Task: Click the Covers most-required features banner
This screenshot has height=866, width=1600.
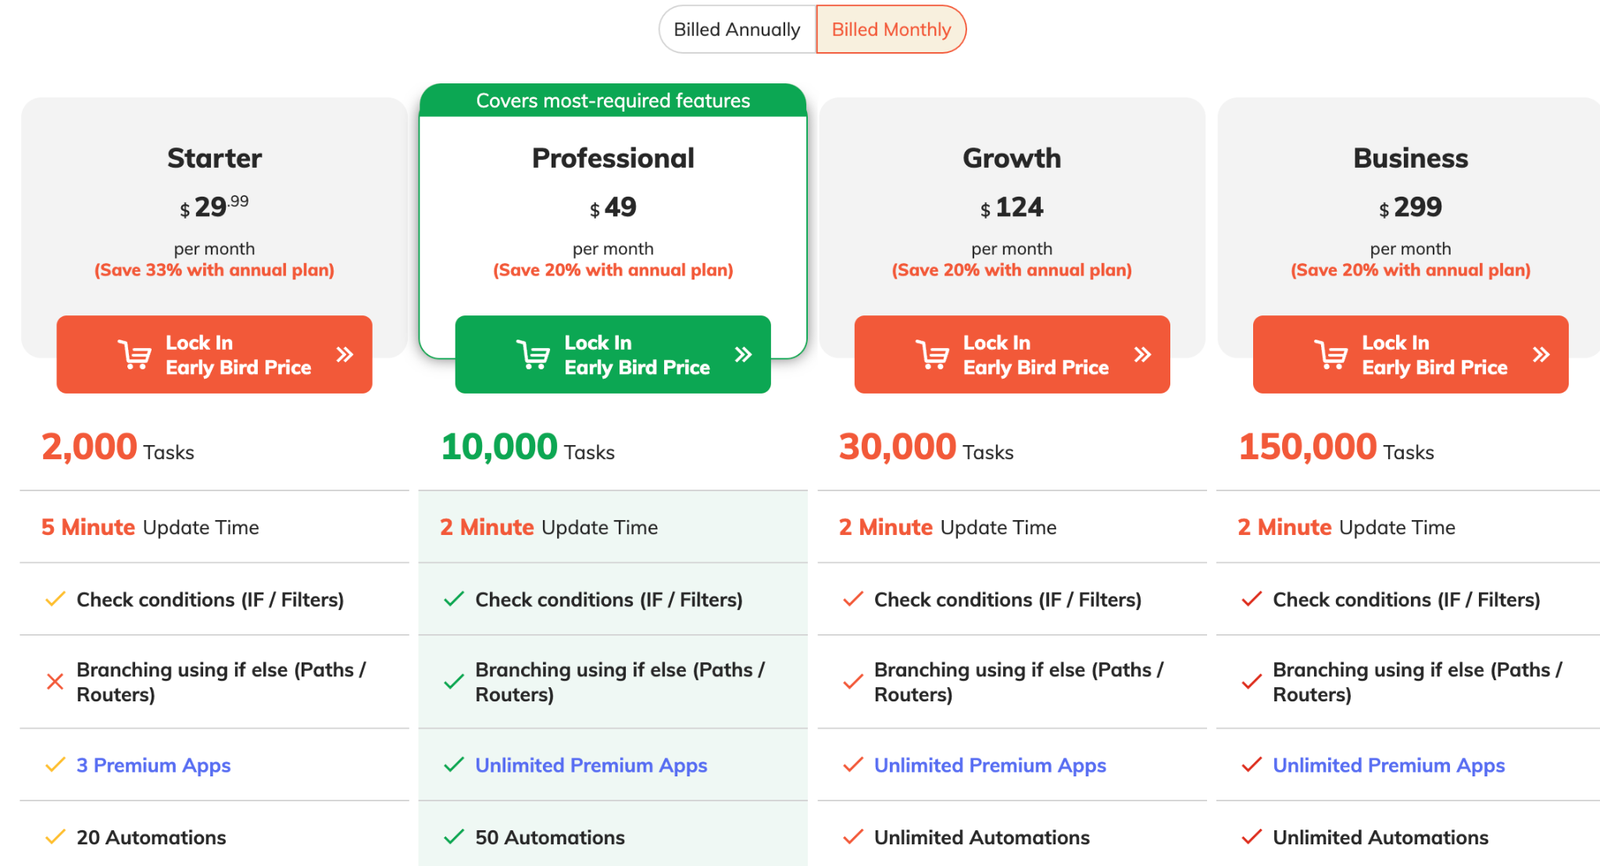Action: tap(613, 101)
